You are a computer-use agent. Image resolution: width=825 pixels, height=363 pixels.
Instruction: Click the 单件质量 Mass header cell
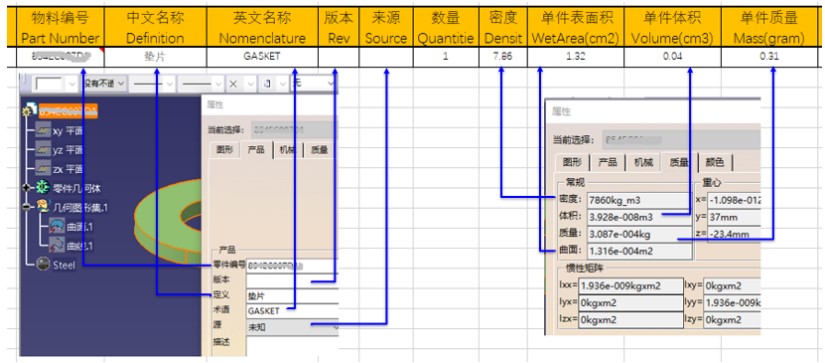pos(769,27)
